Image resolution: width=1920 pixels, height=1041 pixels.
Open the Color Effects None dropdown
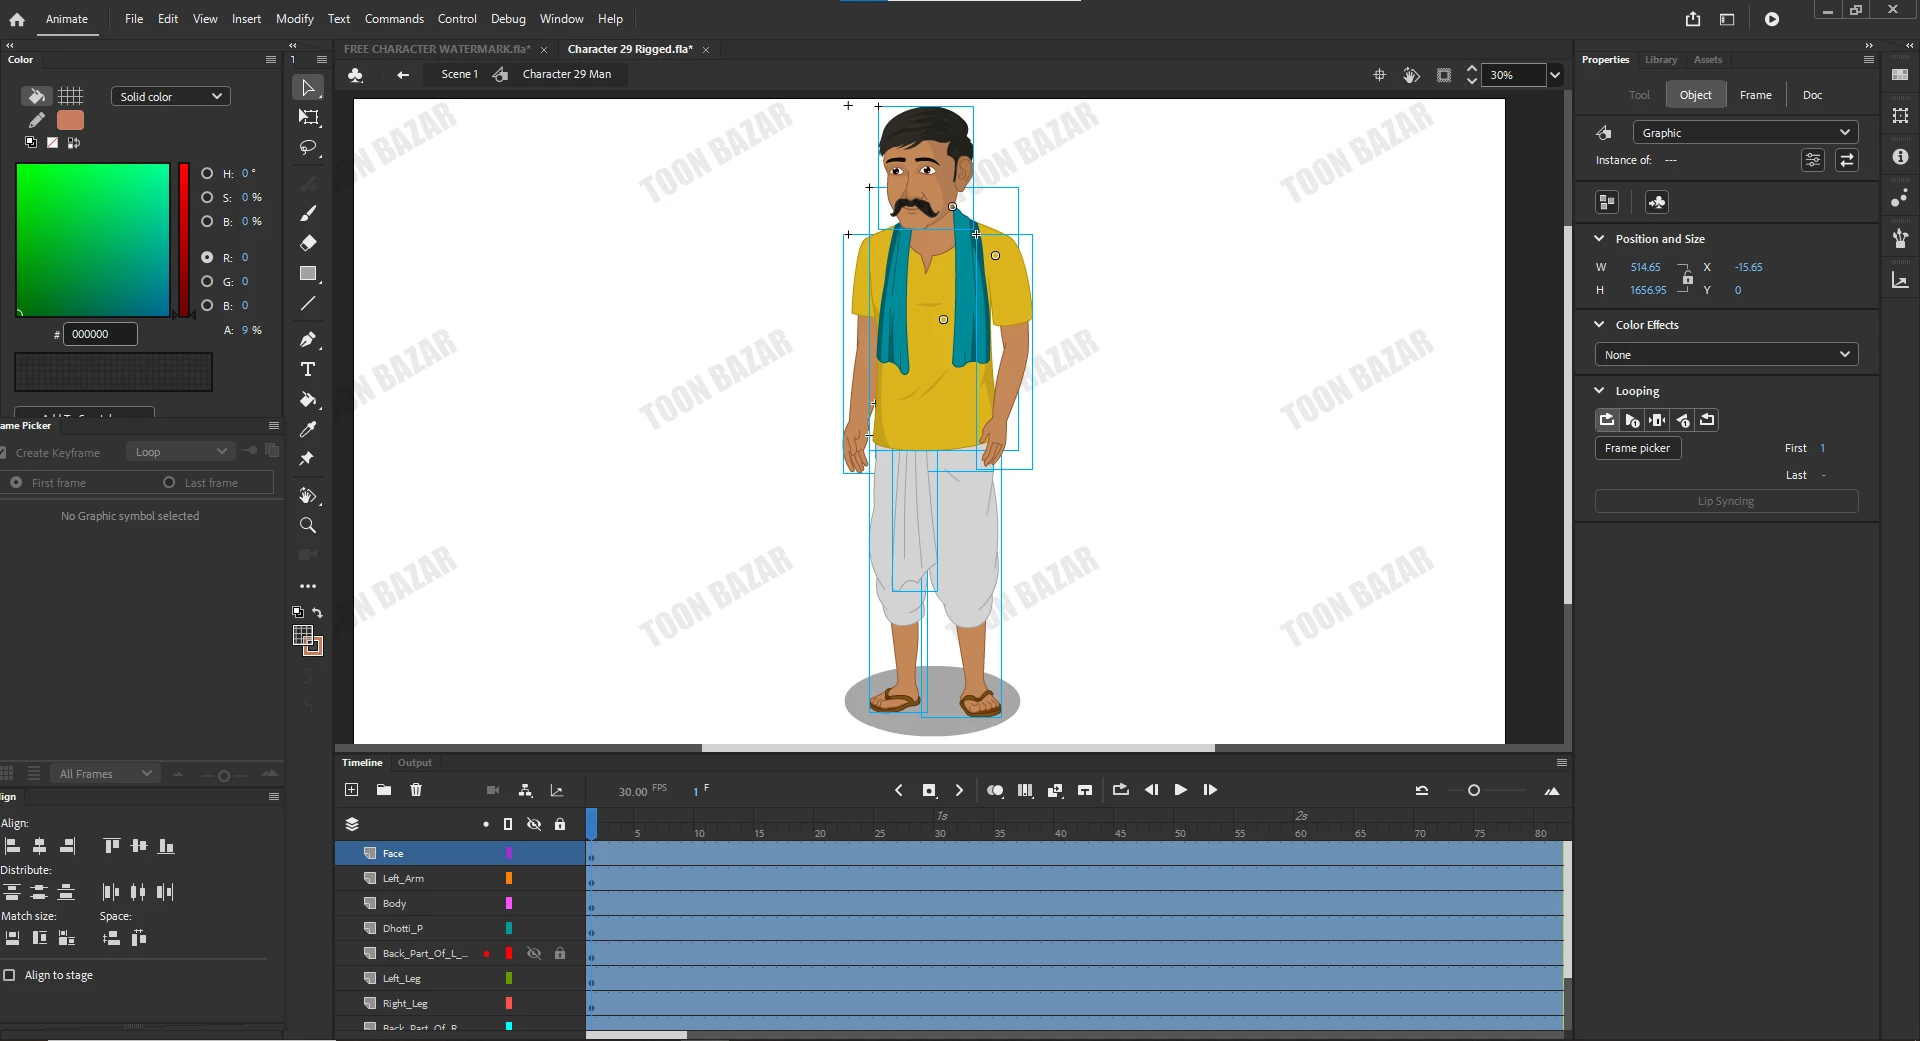pyautogui.click(x=1727, y=355)
